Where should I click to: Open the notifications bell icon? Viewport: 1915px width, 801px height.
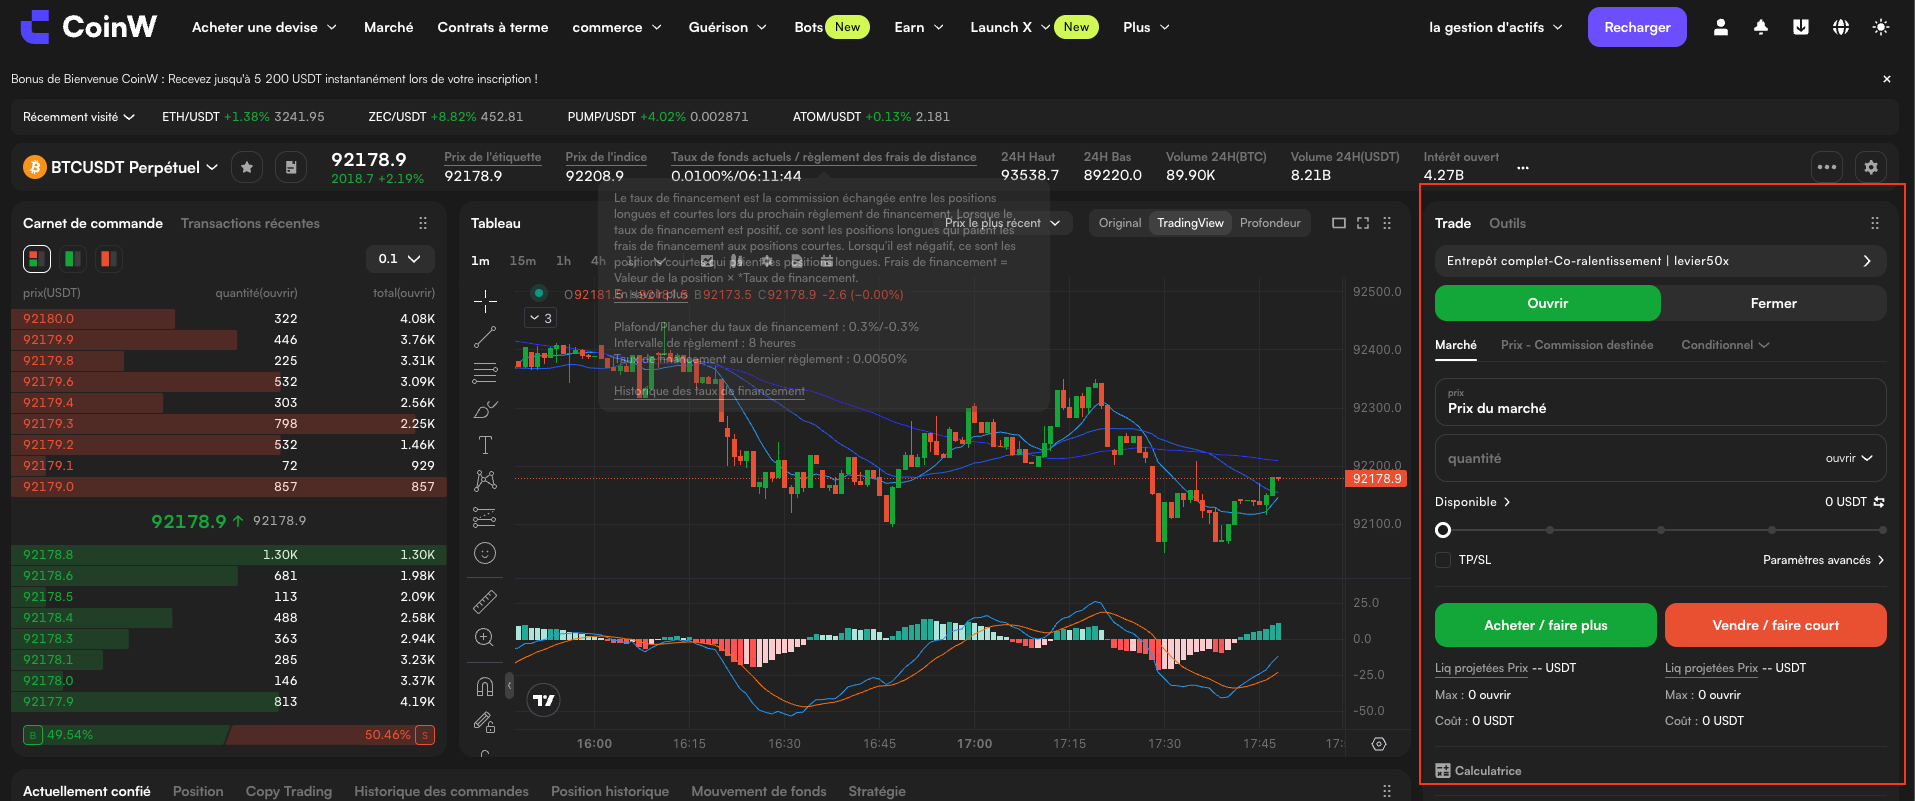(1761, 27)
